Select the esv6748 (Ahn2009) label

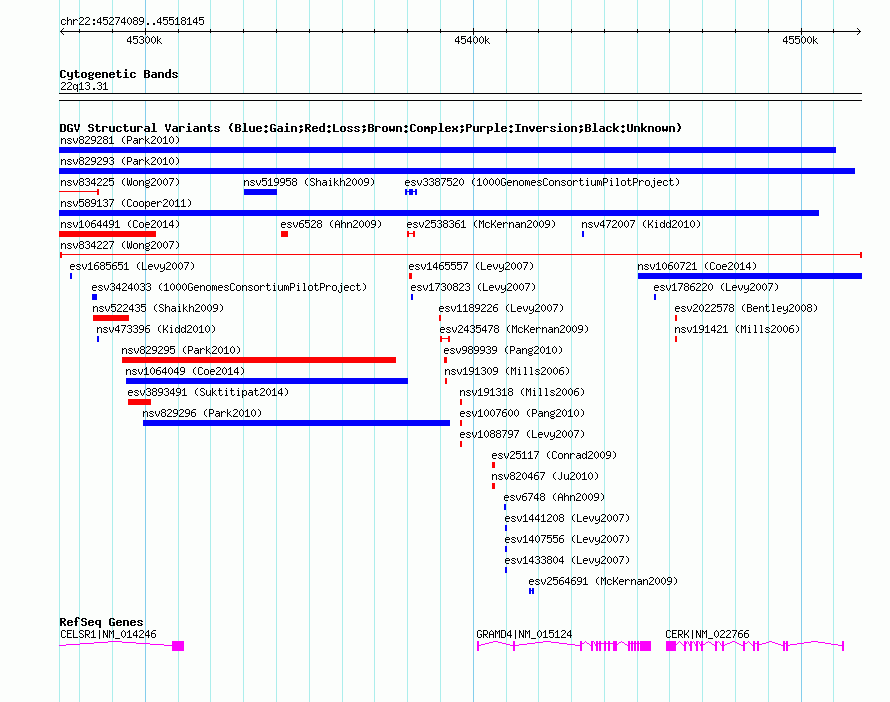coord(555,497)
